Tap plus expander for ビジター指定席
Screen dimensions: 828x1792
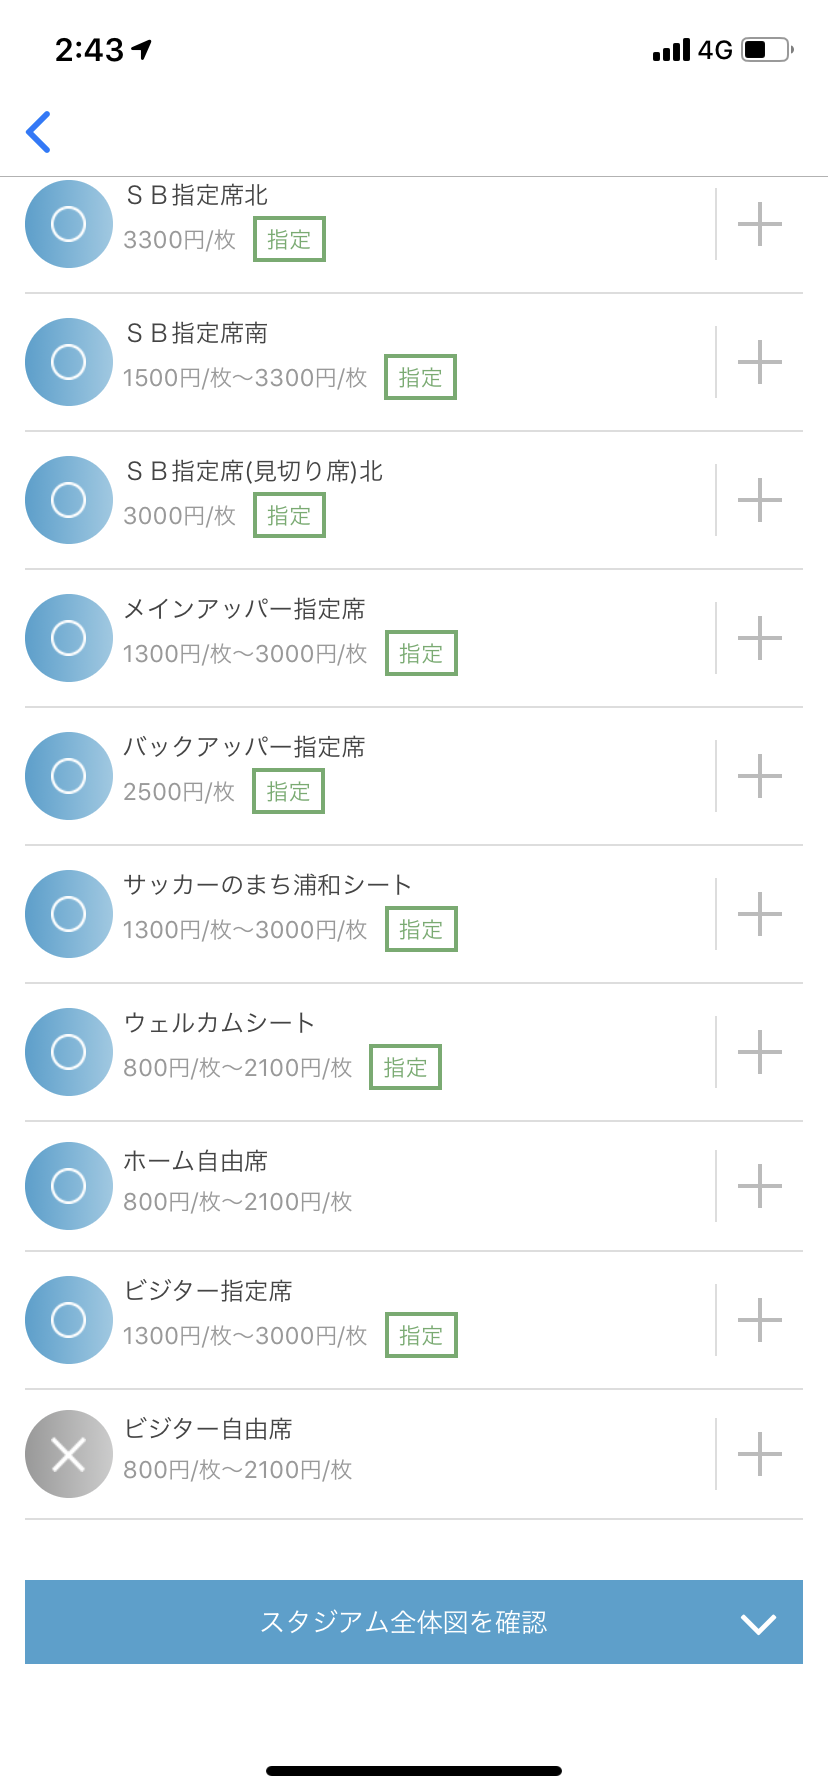(759, 1320)
